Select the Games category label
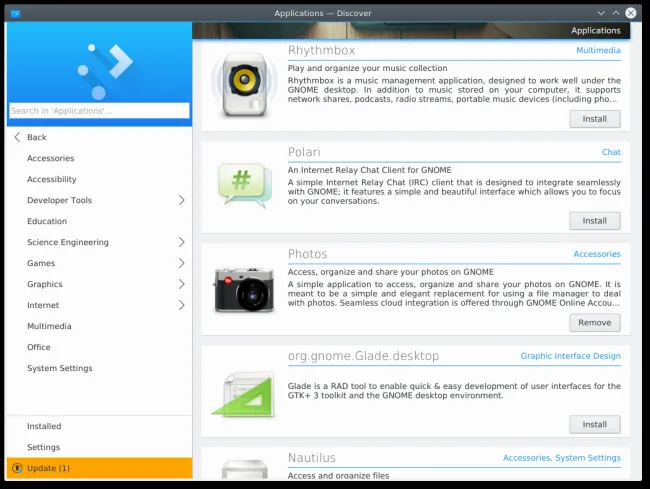 (x=41, y=263)
